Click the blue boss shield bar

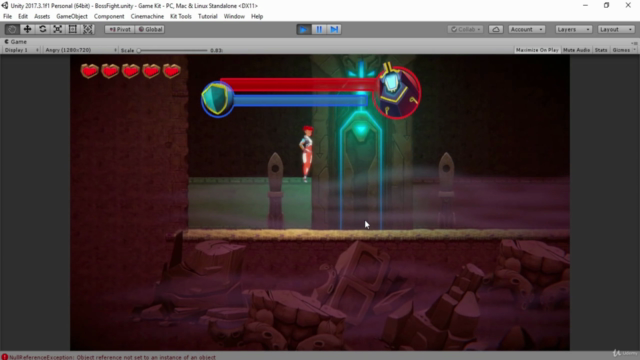click(300, 100)
